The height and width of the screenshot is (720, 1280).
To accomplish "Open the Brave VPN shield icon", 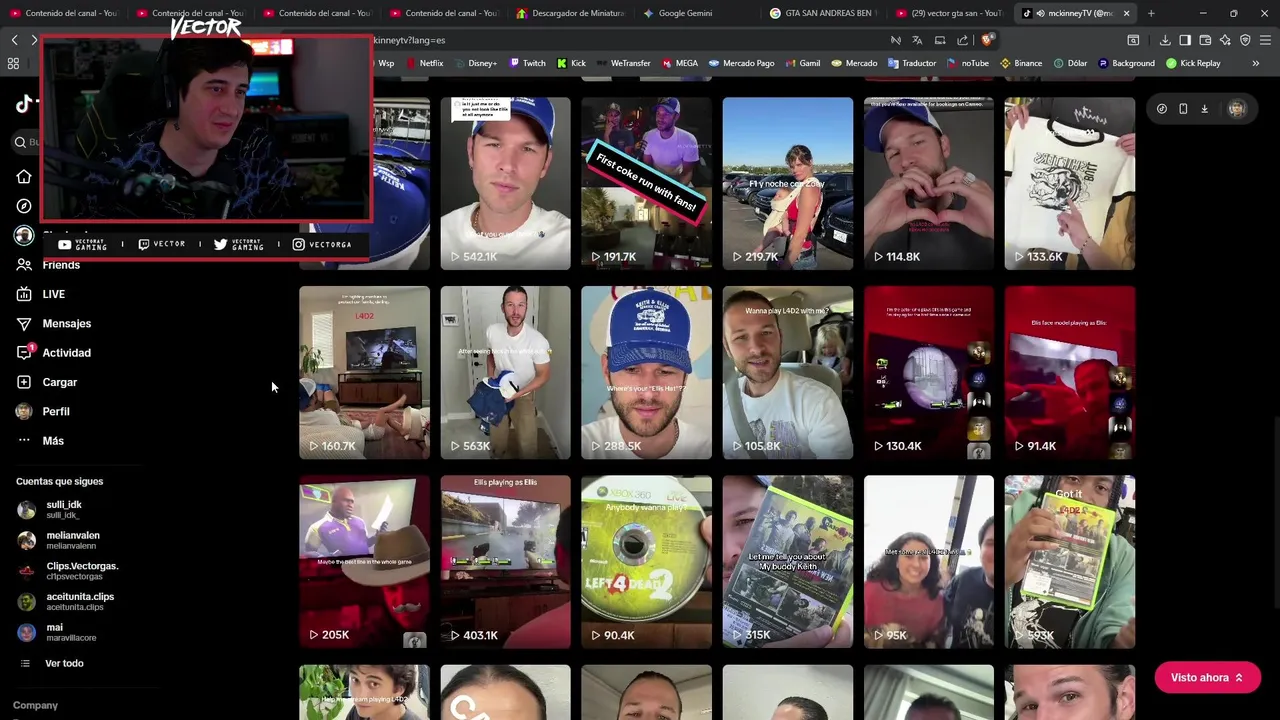I will [x=1245, y=40].
